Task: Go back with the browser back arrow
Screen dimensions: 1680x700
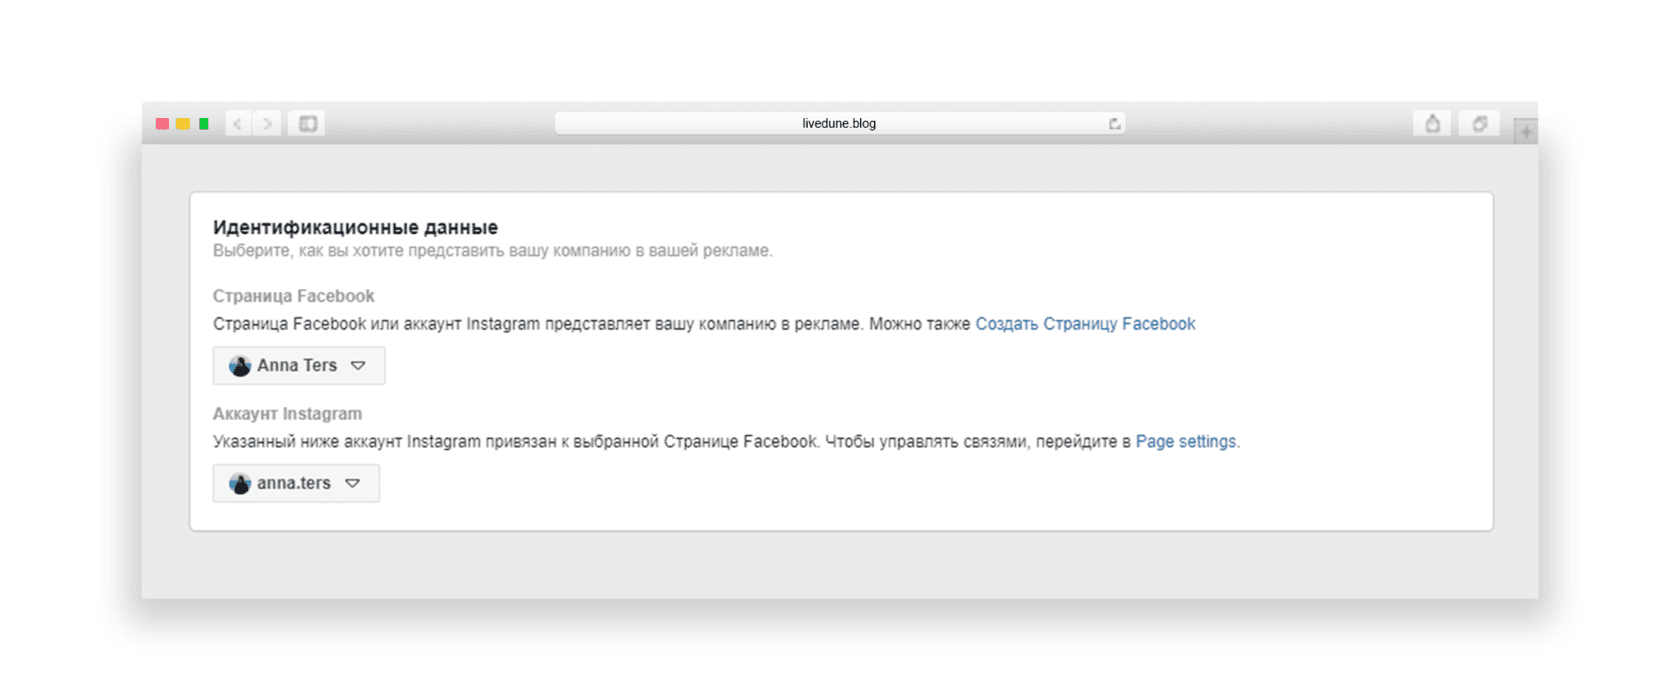Action: coord(238,124)
